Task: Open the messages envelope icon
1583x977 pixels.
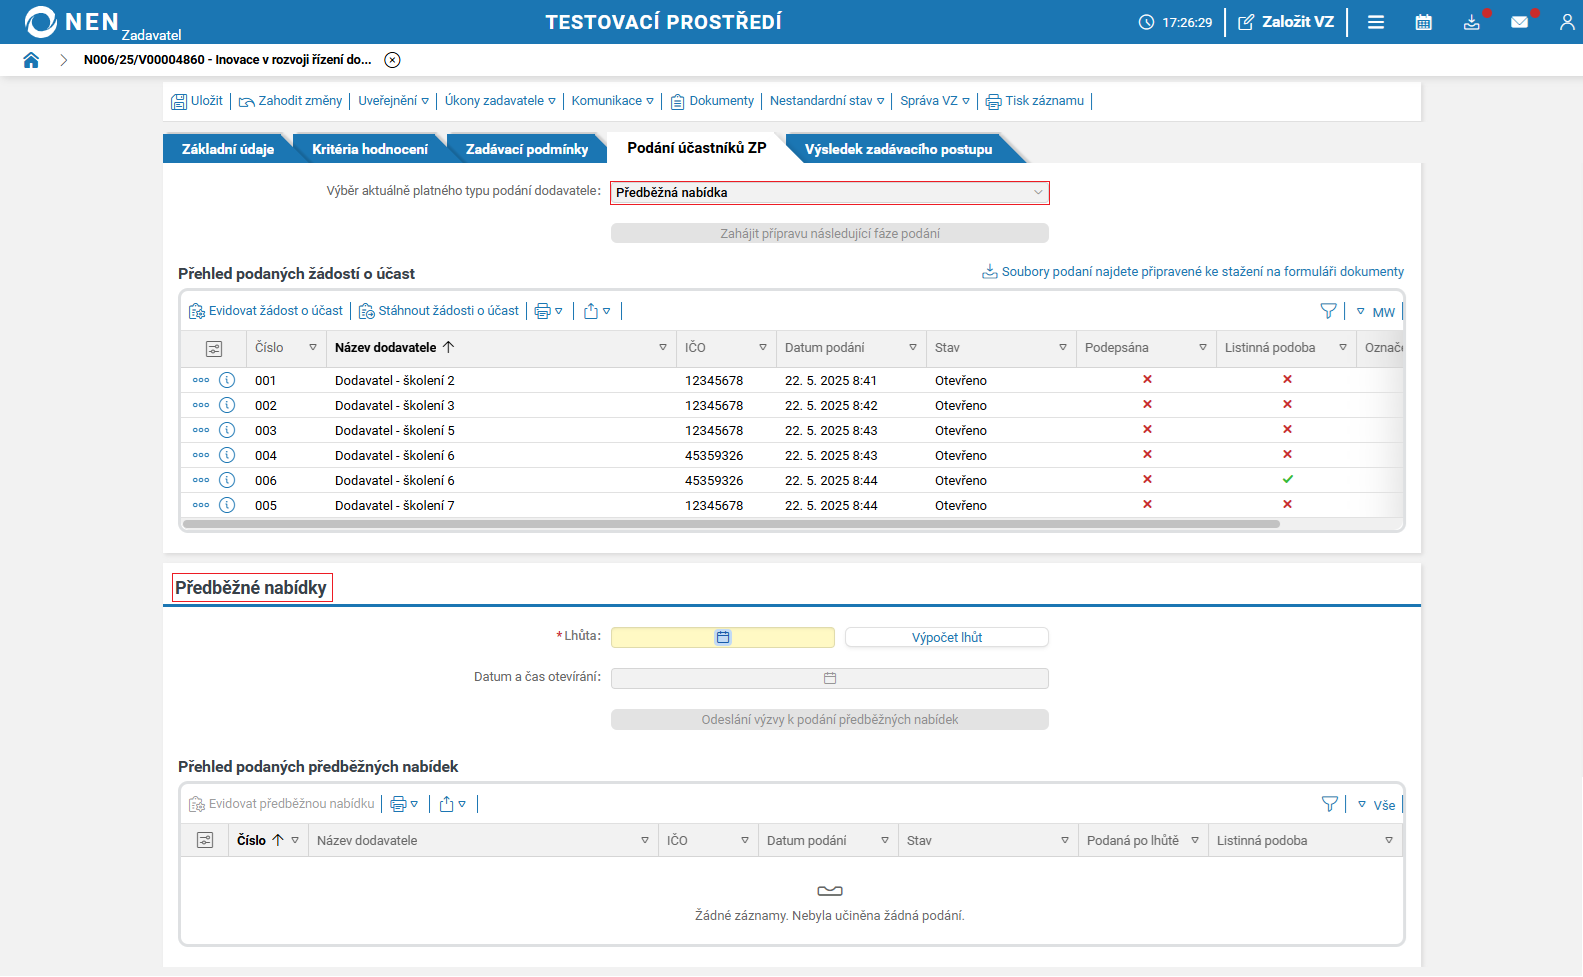Action: pyautogui.click(x=1520, y=22)
